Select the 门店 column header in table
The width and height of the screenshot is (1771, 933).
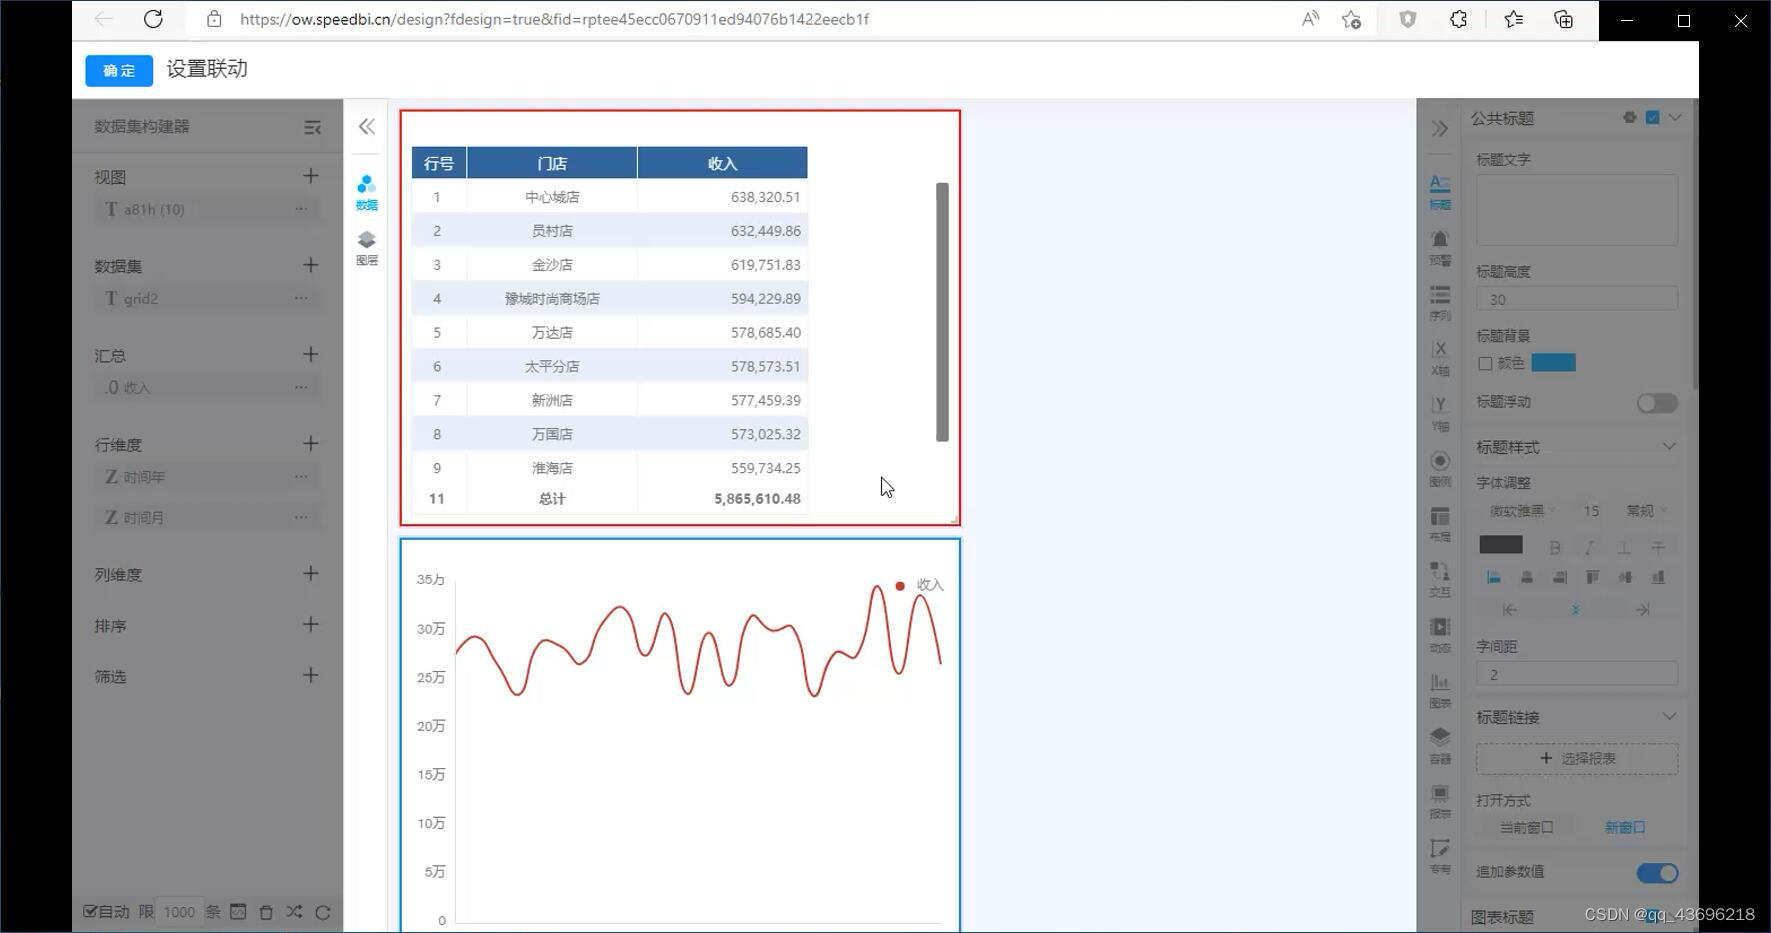point(552,163)
